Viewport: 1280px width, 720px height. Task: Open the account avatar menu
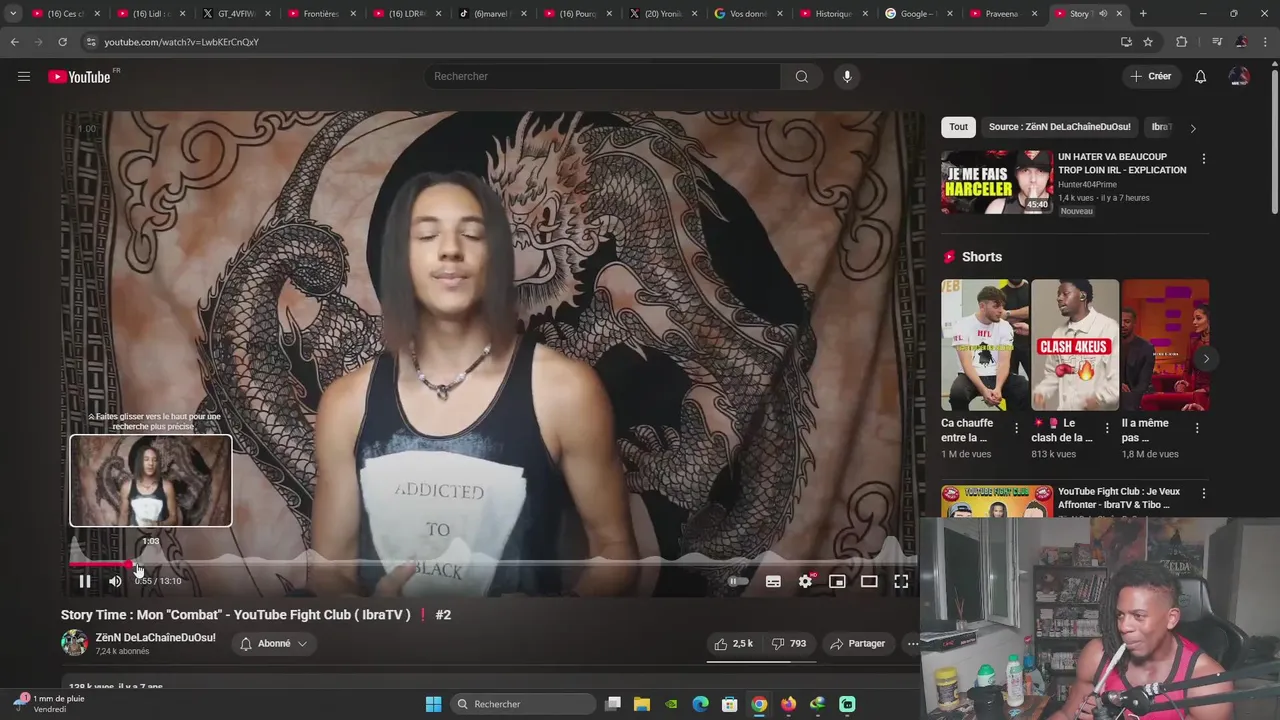pos(1239,76)
